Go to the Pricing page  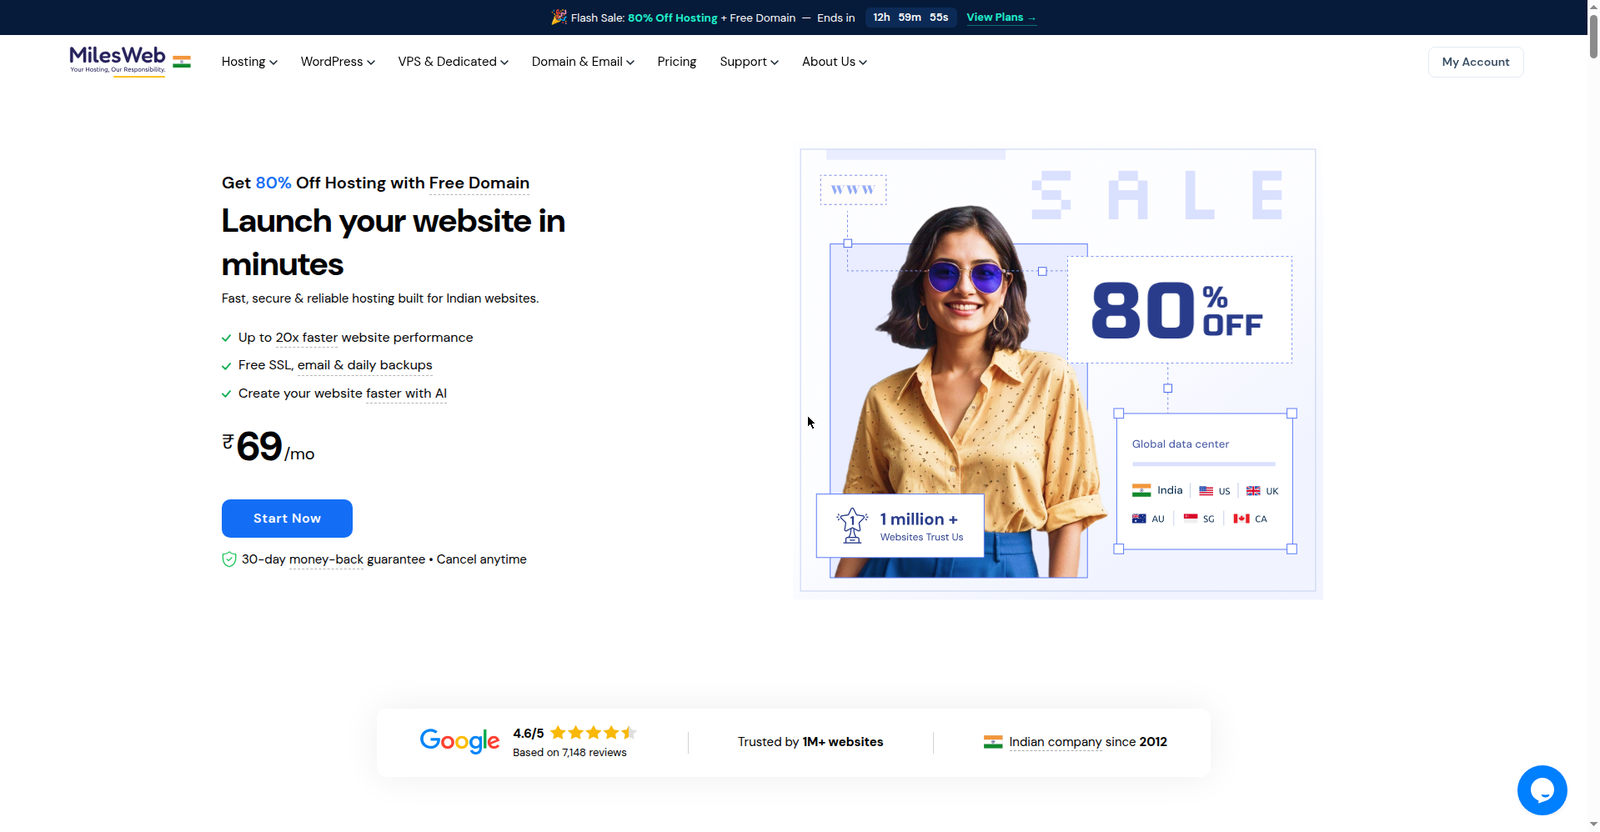point(677,62)
